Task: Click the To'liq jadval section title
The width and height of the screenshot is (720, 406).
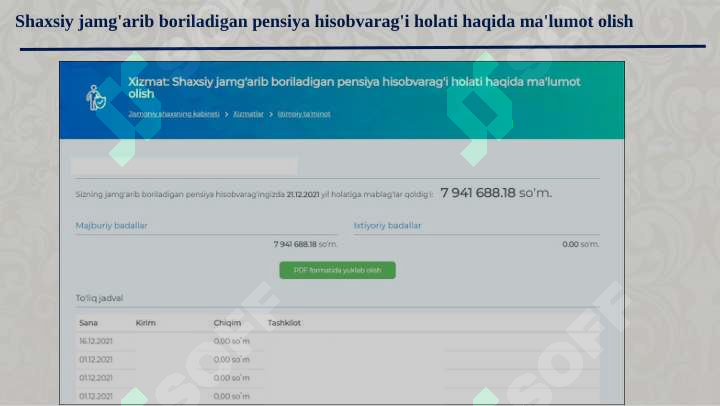Action: tap(99, 298)
